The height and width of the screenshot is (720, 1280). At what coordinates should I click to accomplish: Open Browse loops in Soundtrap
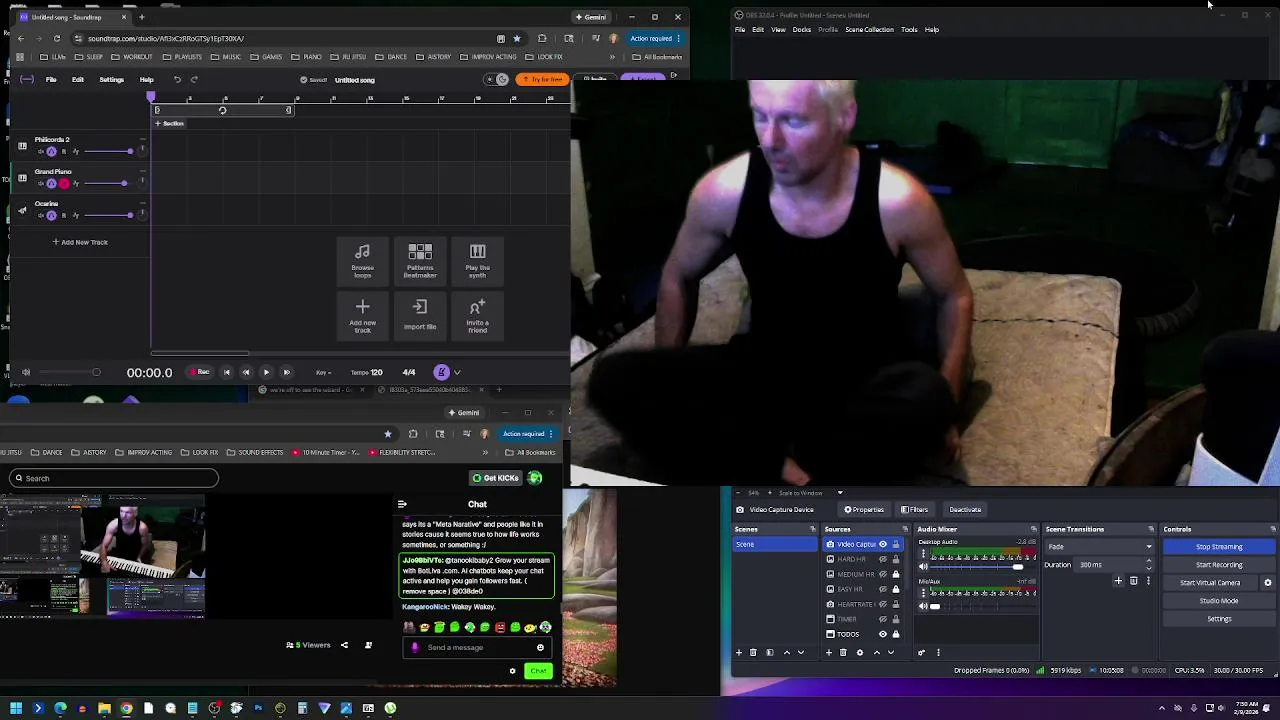362,260
